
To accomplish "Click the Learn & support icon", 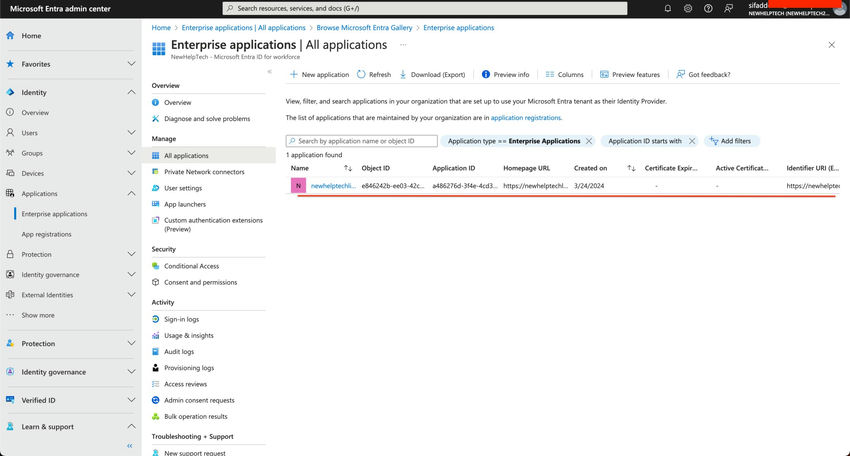I will 10,426.
